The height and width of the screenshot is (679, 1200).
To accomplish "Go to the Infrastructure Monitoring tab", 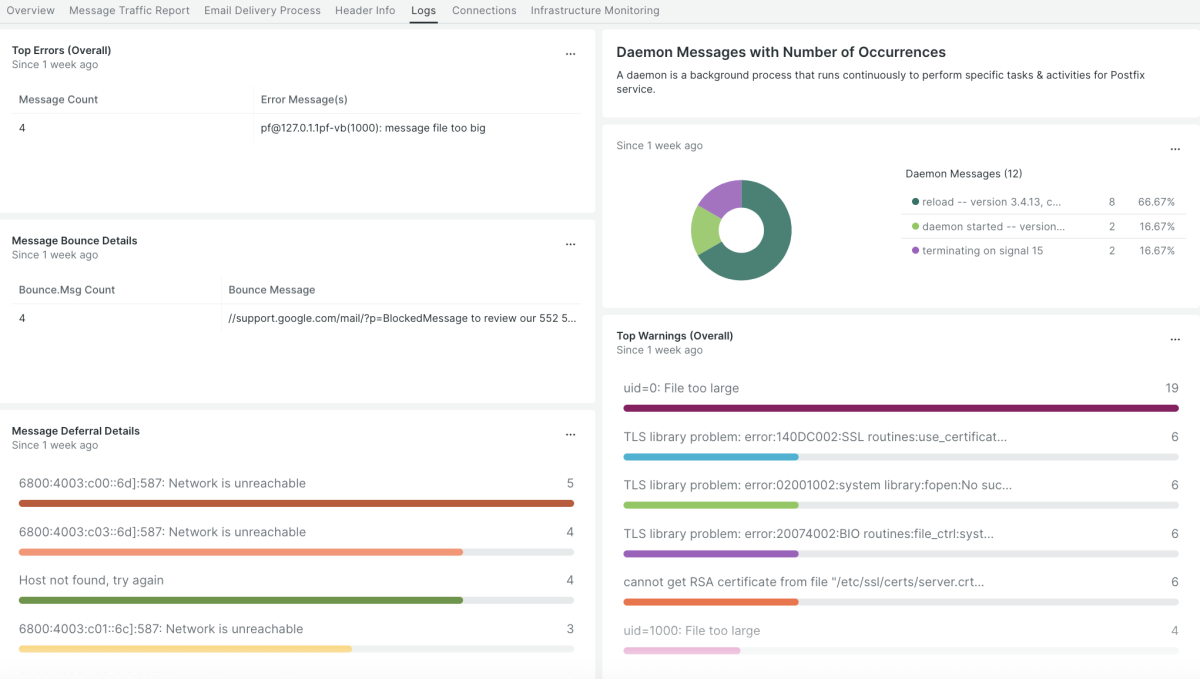I will (595, 11).
